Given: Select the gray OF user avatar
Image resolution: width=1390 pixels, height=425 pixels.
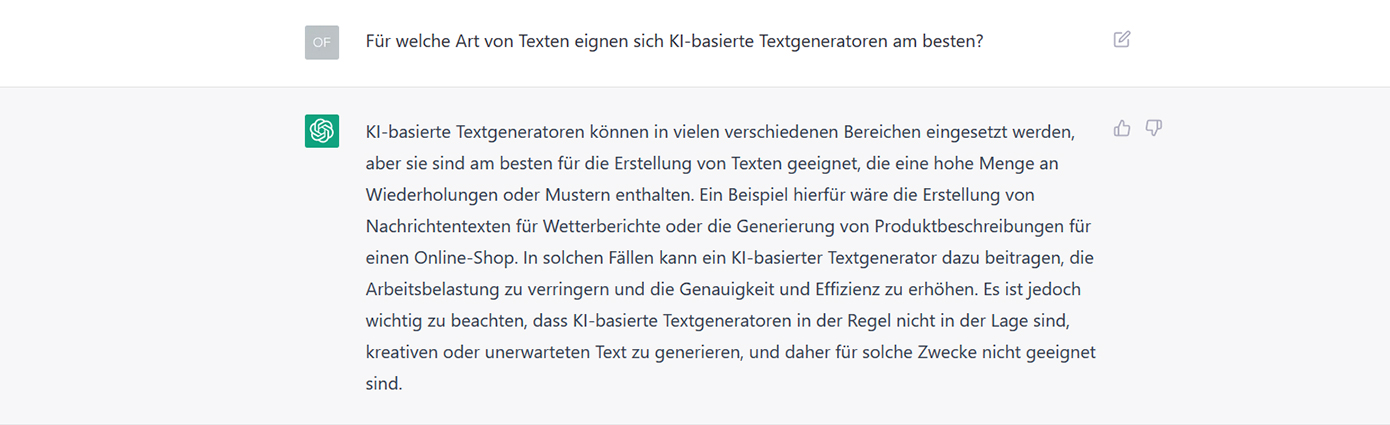Looking at the screenshot, I should (322, 42).
